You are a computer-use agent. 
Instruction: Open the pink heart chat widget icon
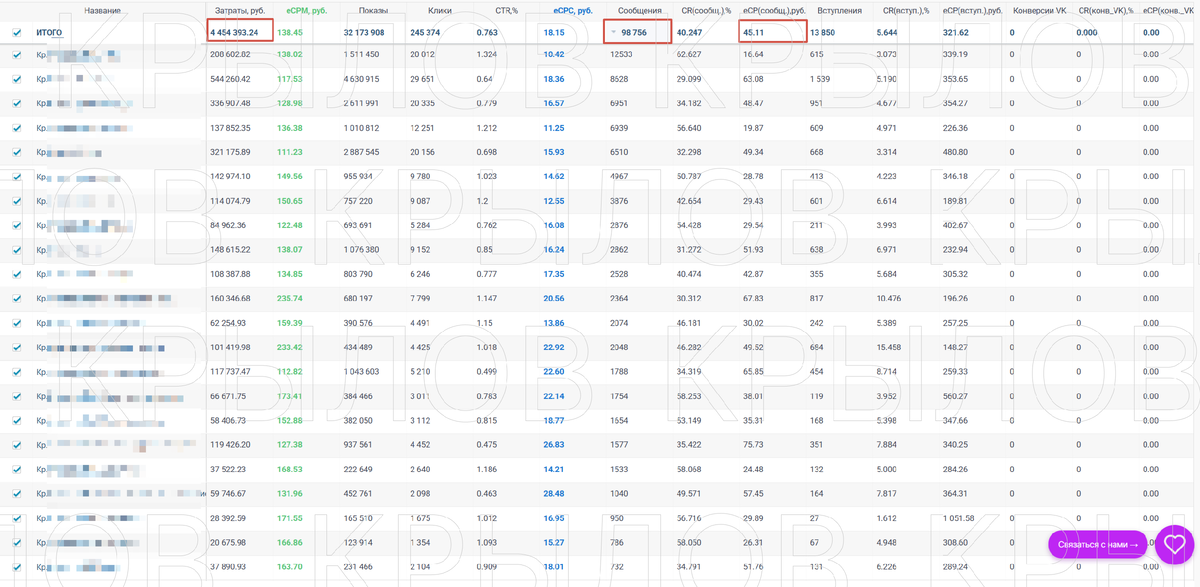(x=1175, y=545)
